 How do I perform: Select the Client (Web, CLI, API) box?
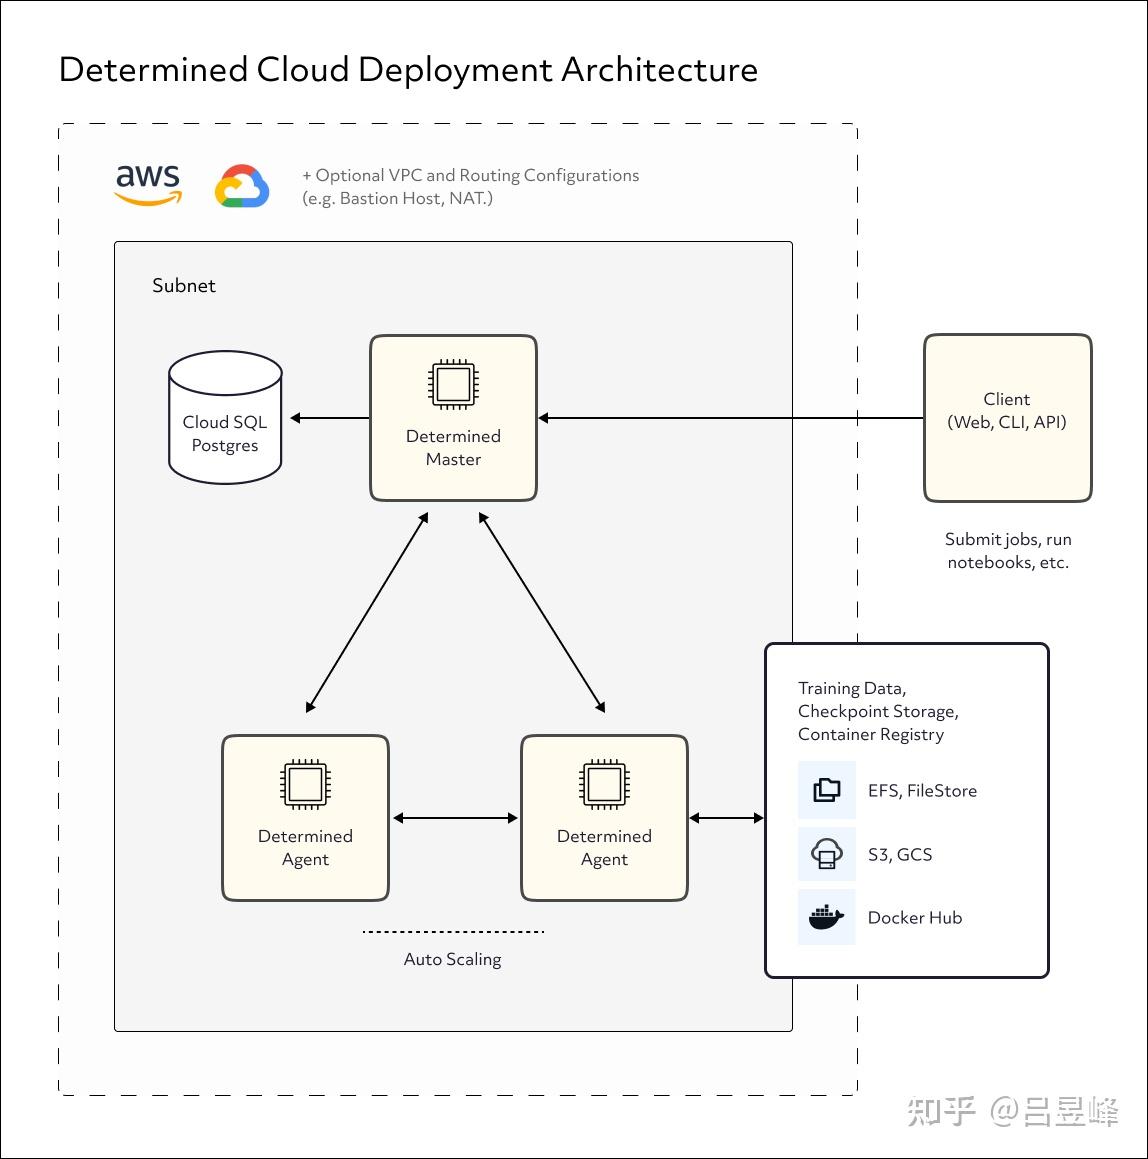[x=1008, y=418]
